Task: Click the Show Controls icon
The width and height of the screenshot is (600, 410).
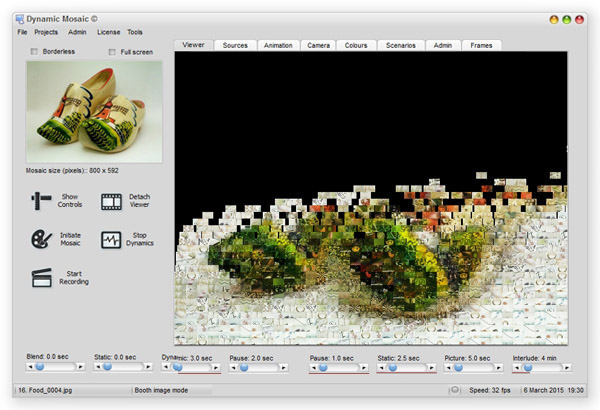Action: pos(40,199)
